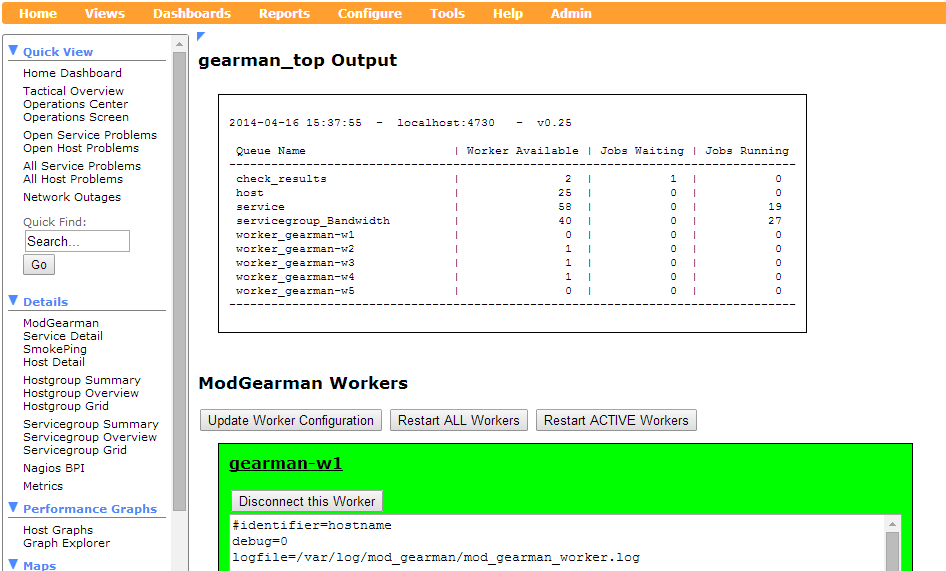Open Hostgroup Overview

click(81, 393)
